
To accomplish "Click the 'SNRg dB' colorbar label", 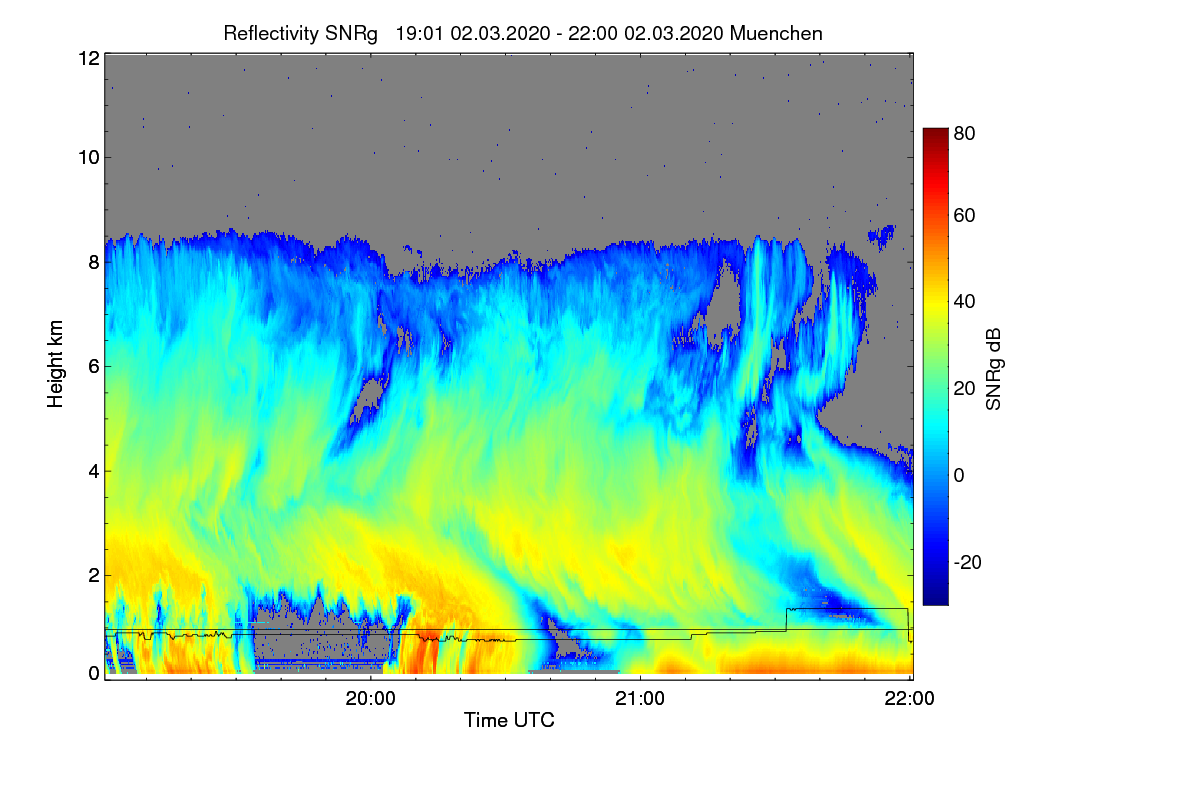I will (993, 368).
